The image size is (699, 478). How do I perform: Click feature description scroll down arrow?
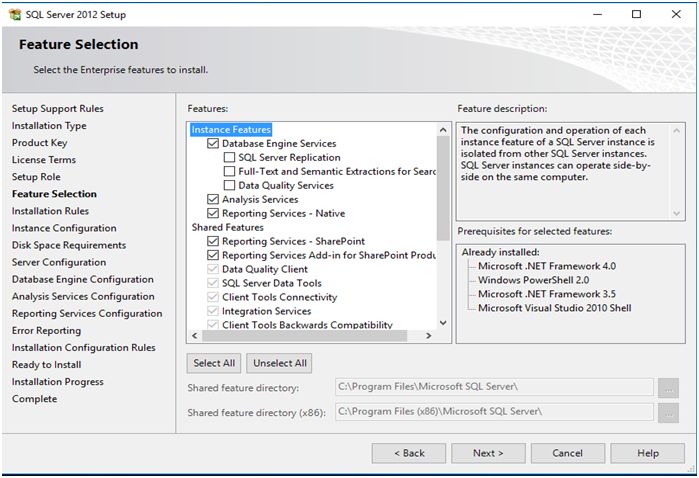coord(676,213)
